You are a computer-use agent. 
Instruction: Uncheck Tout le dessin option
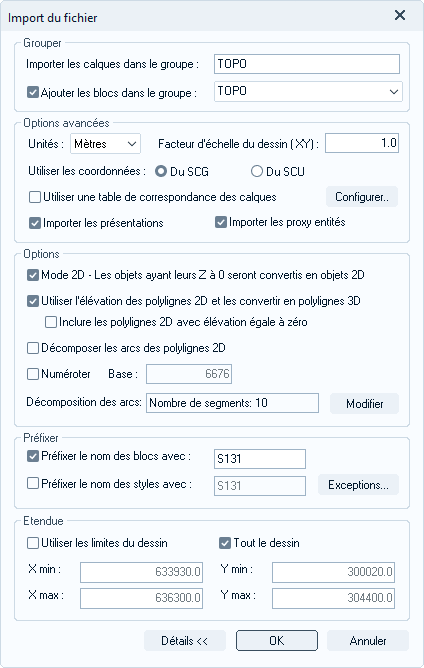[x=225, y=543]
